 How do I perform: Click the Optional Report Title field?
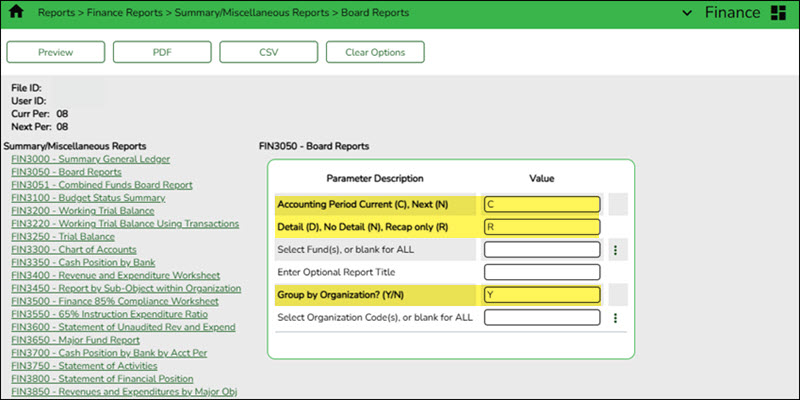[541, 272]
